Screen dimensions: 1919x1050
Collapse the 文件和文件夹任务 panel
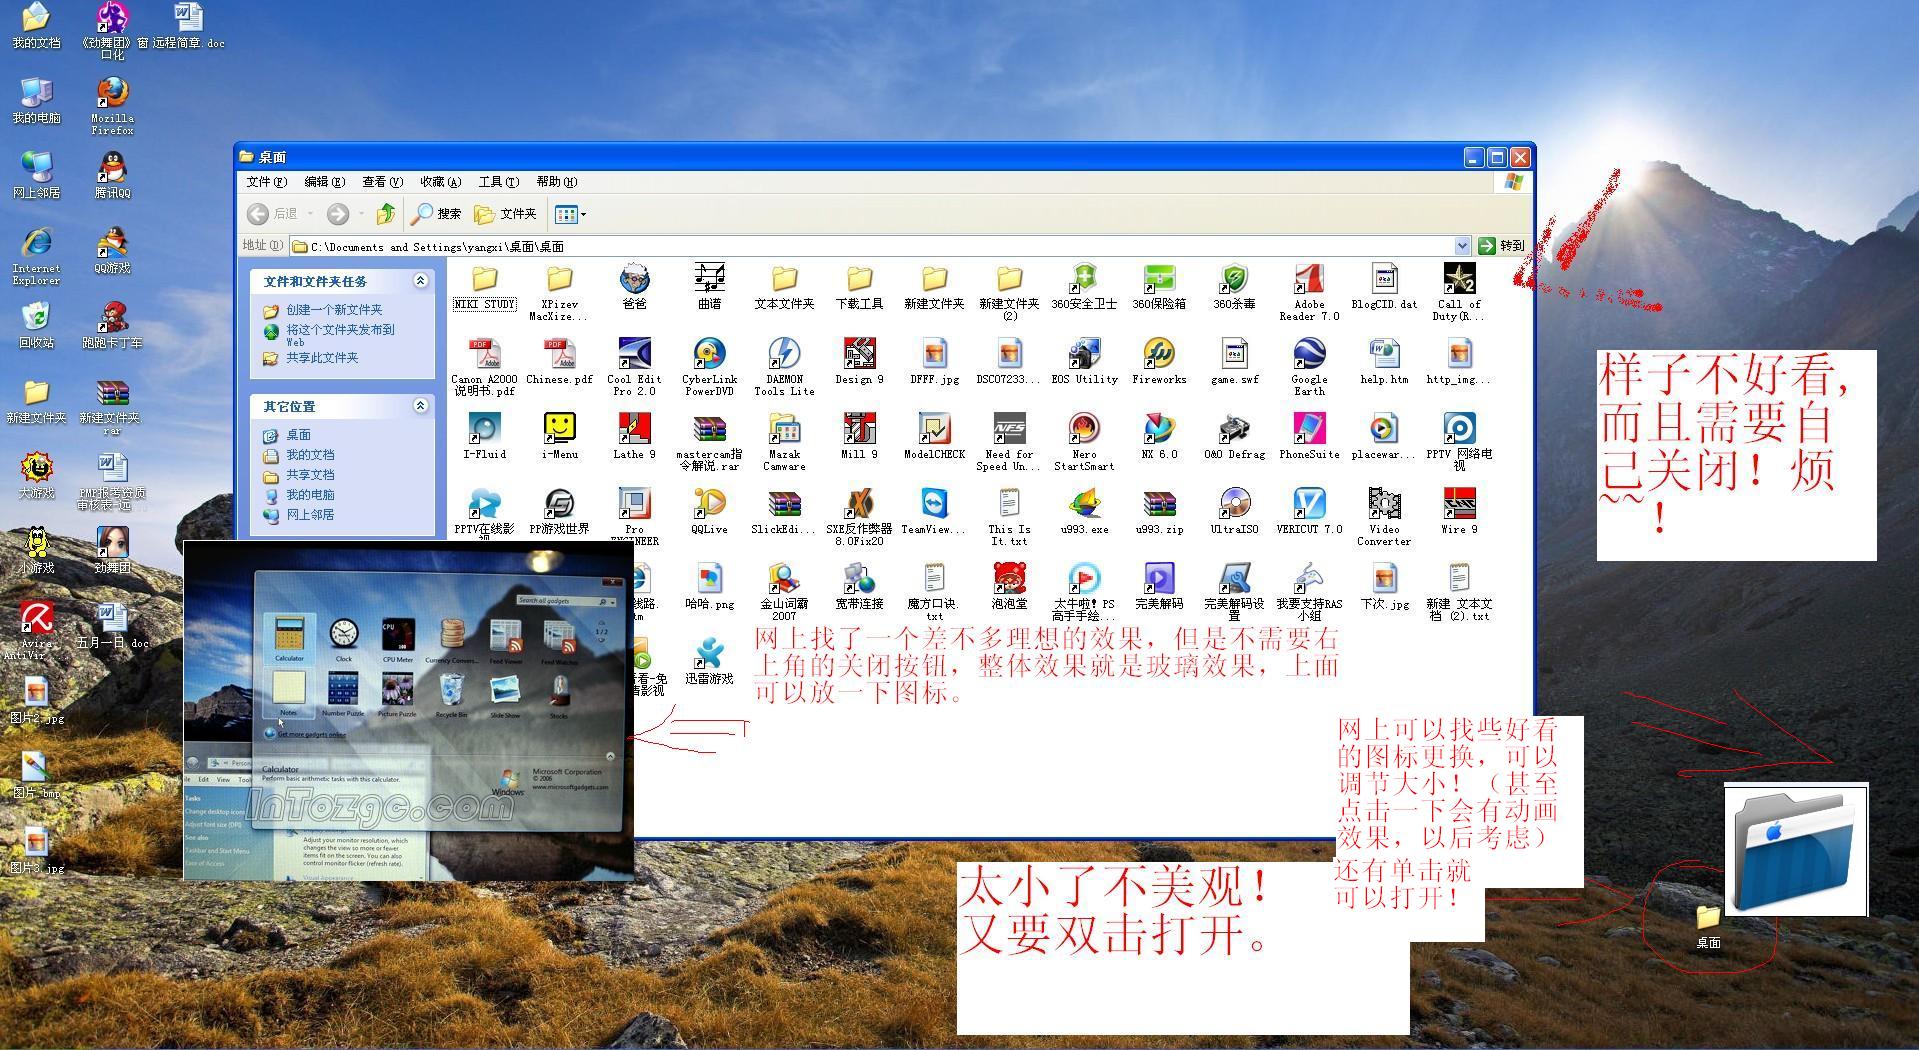pyautogui.click(x=420, y=281)
